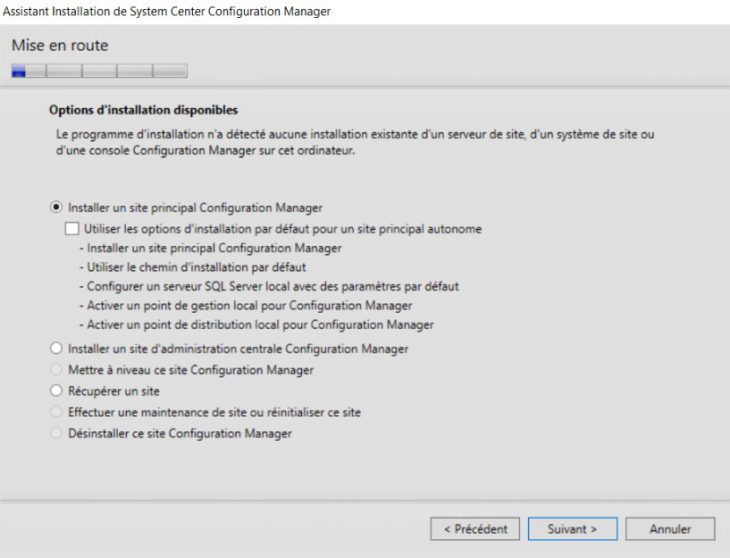This screenshot has height=558, width=730.
Task: Select 'Installer un site principal Configuration Manager' radio button
Action: 55,208
